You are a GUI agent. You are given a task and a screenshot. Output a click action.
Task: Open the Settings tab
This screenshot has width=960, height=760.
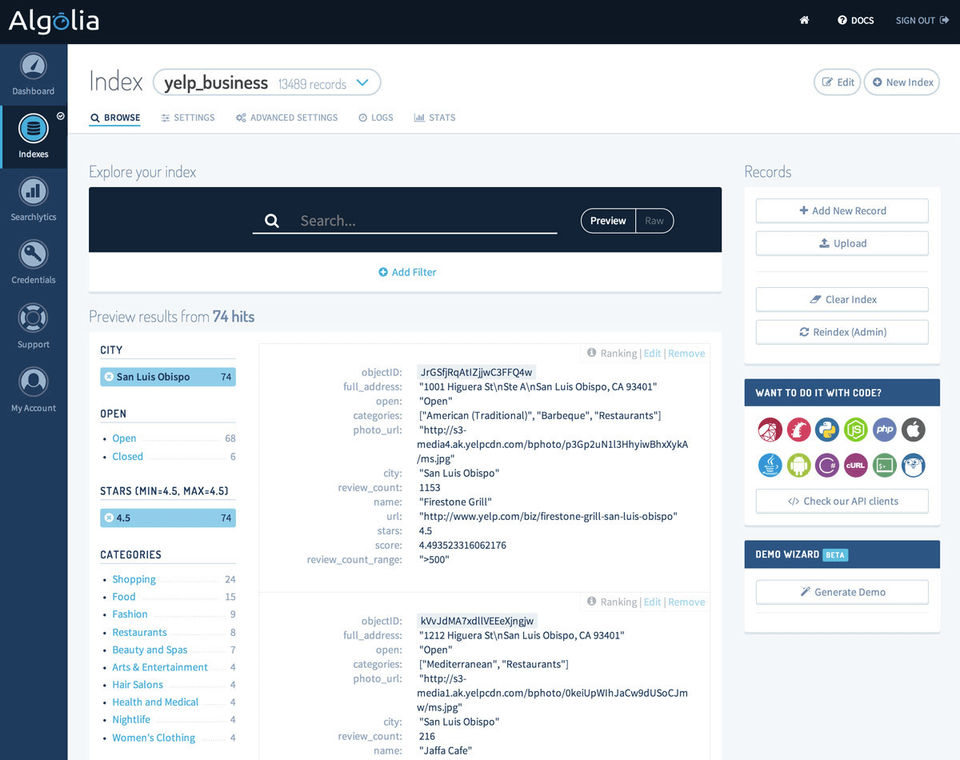pos(187,118)
